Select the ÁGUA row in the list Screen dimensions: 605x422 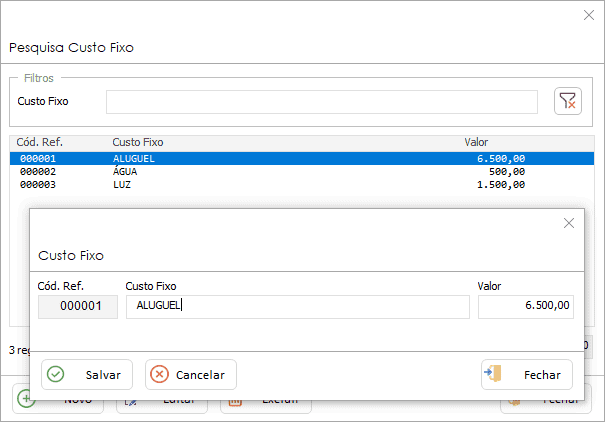tap(302, 172)
